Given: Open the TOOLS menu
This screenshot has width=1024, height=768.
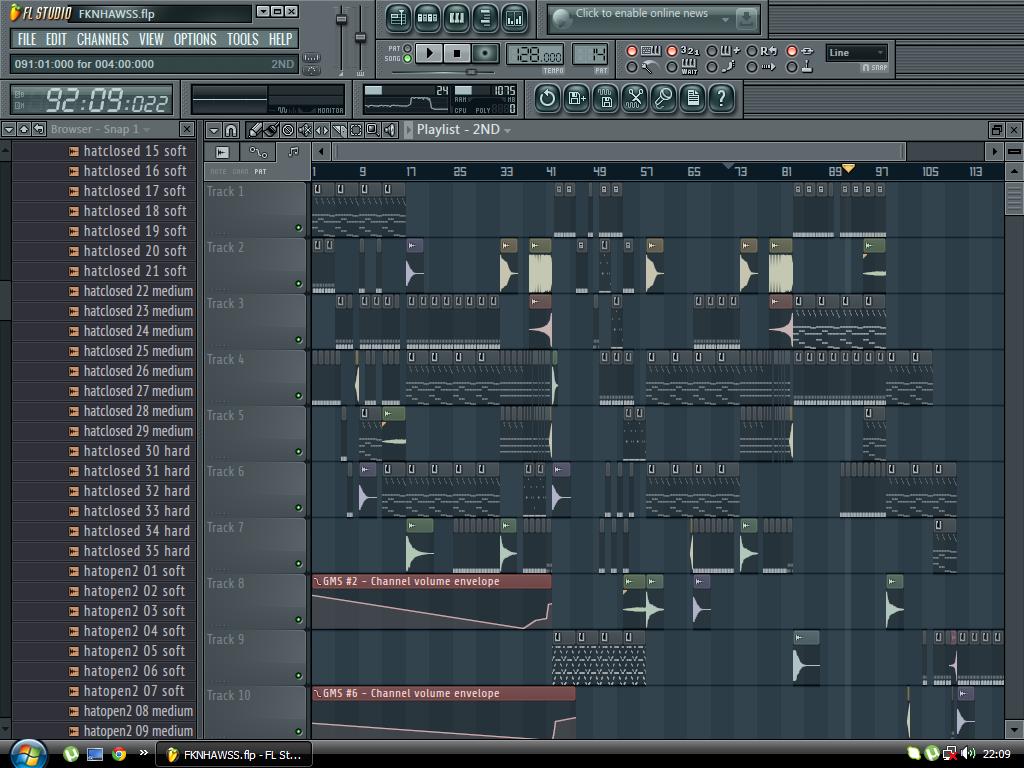Looking at the screenshot, I should pyautogui.click(x=242, y=39).
